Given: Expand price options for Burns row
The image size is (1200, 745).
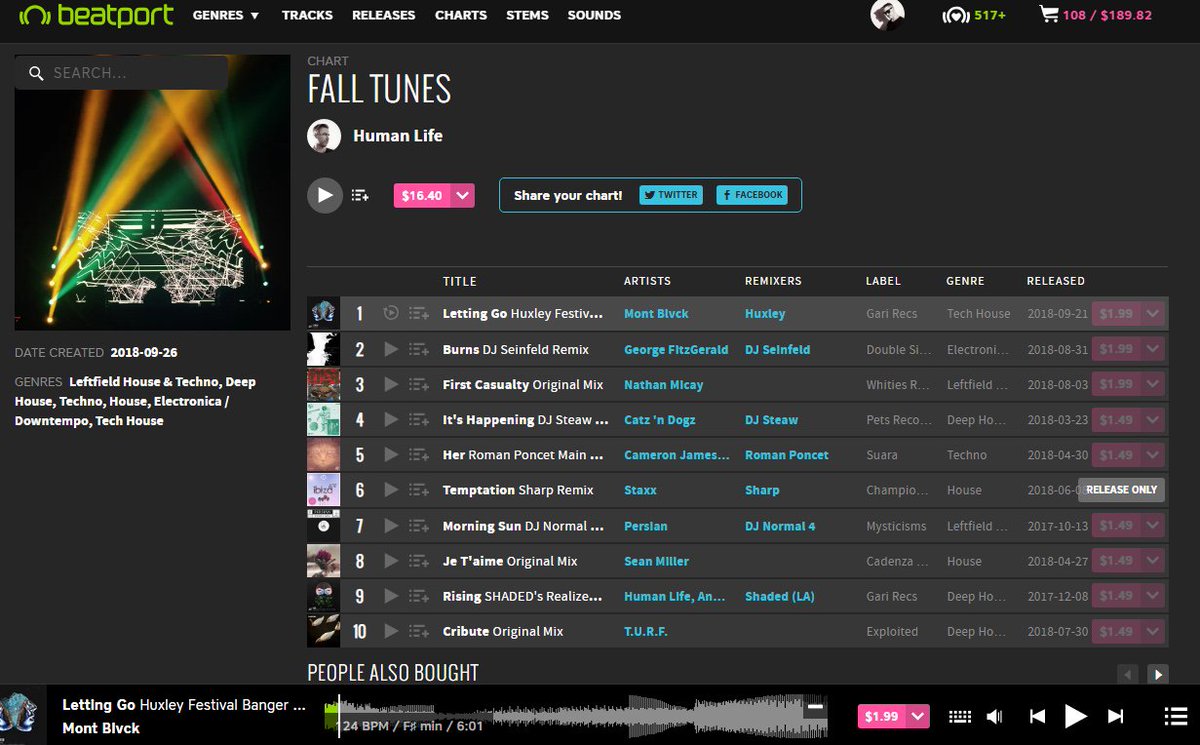Looking at the screenshot, I should coord(1152,350).
